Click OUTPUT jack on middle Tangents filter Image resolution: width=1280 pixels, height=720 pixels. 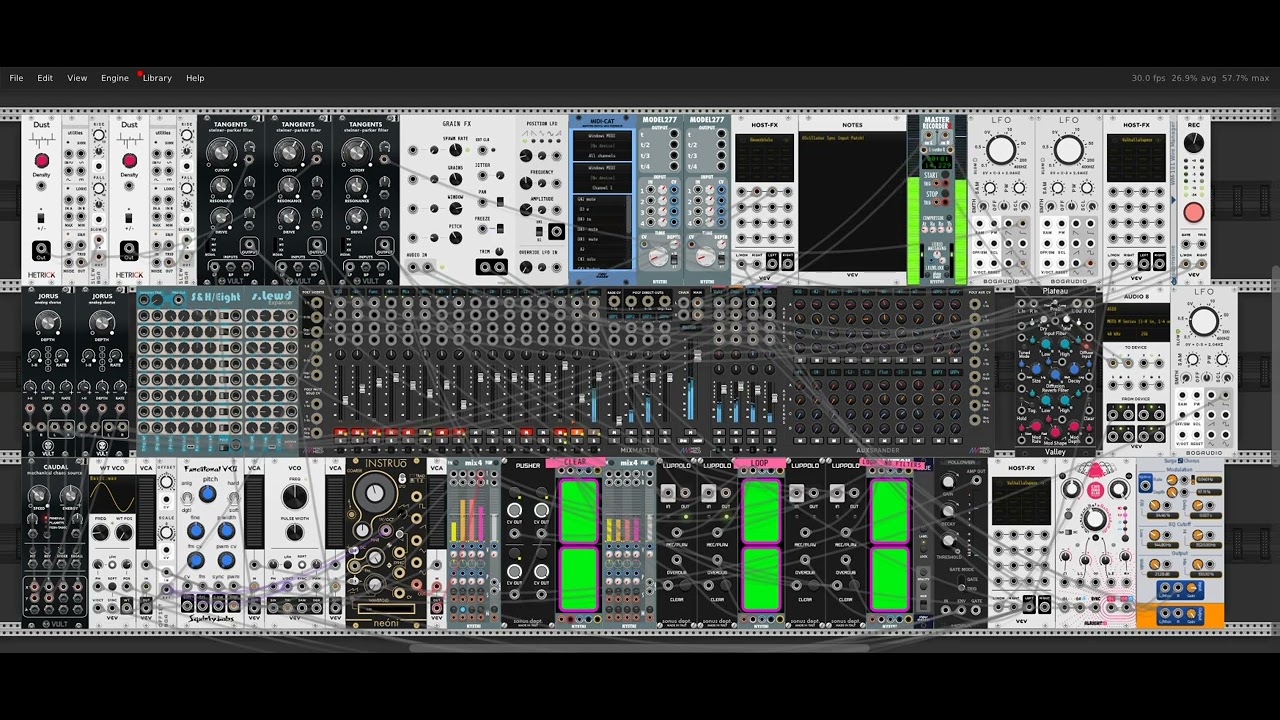click(316, 246)
